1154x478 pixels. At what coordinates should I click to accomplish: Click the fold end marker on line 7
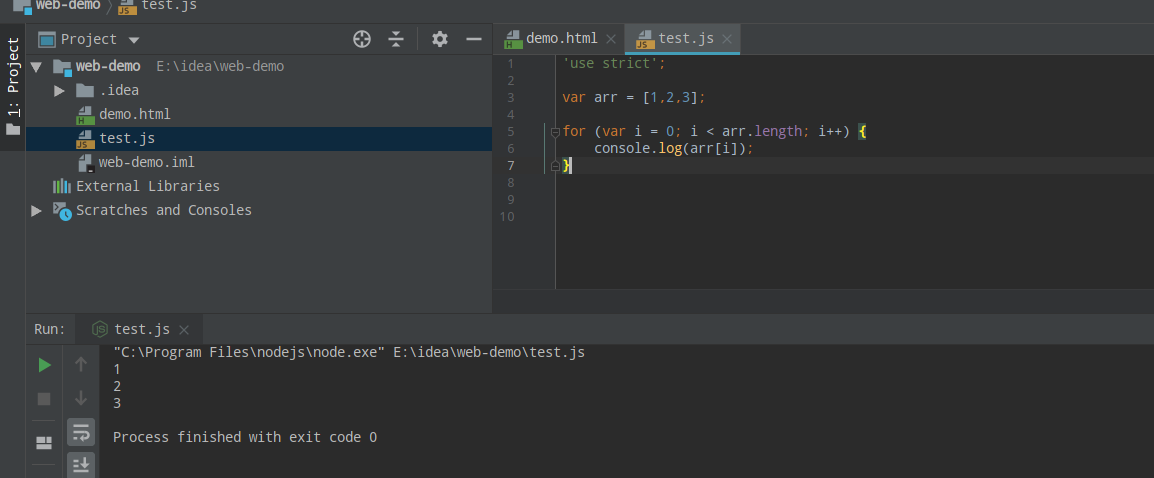[556, 166]
